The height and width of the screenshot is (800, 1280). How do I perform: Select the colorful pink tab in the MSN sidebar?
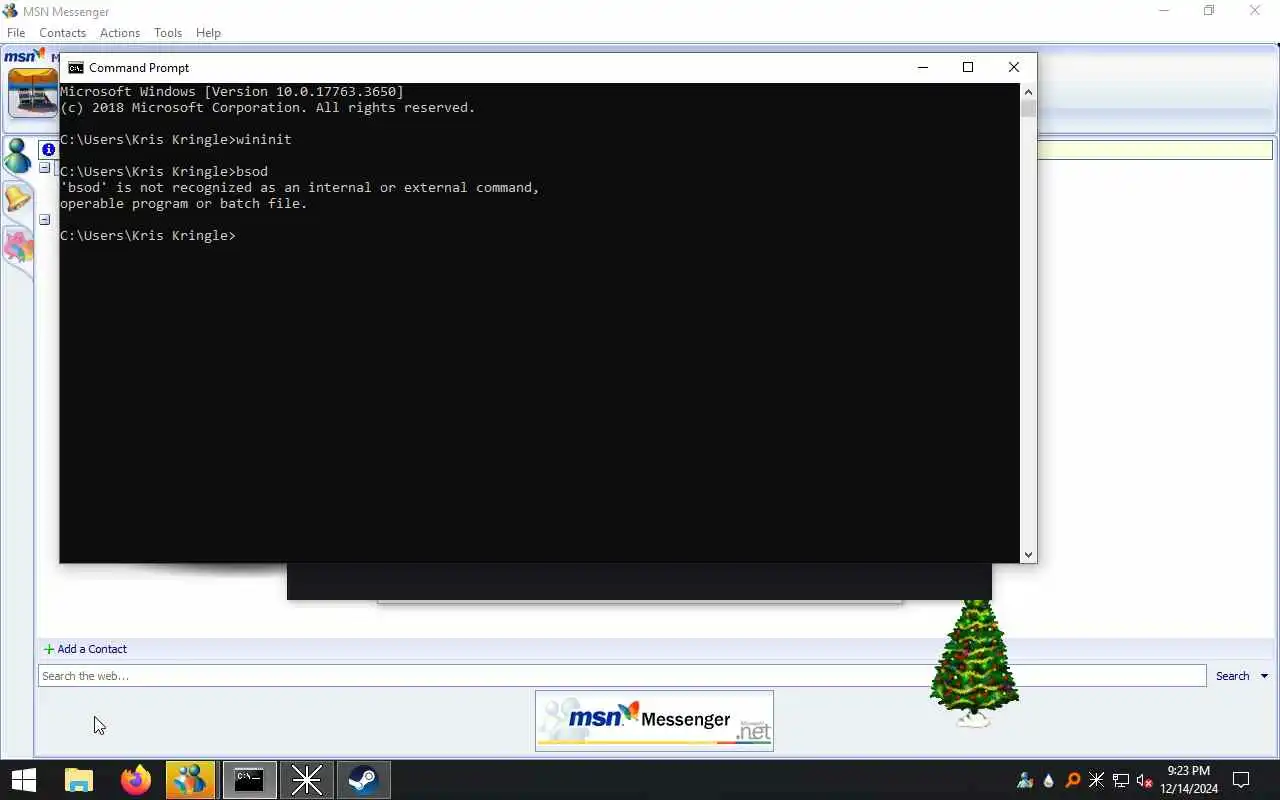tap(17, 245)
